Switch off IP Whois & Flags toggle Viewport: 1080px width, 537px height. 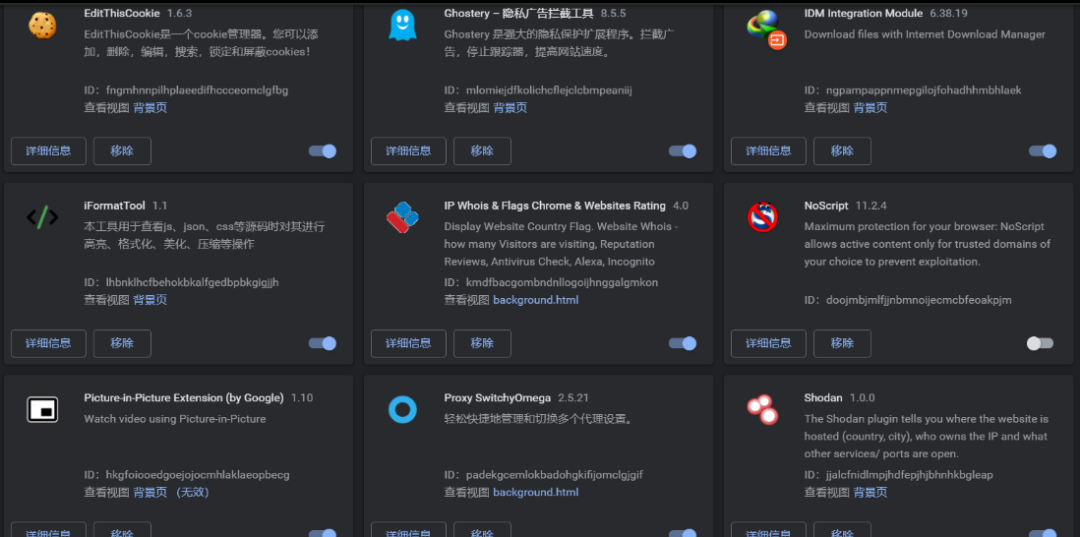[x=683, y=343]
